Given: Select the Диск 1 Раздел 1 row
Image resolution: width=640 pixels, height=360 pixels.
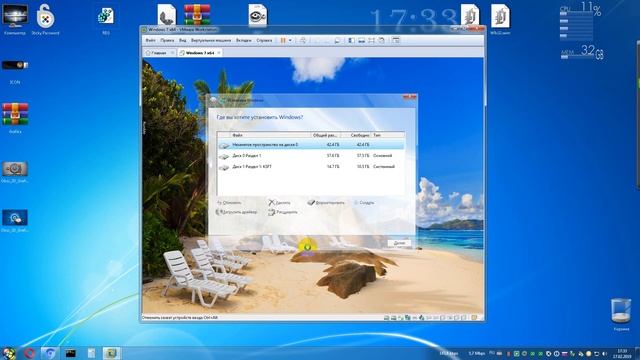Looking at the screenshot, I should pos(311,167).
